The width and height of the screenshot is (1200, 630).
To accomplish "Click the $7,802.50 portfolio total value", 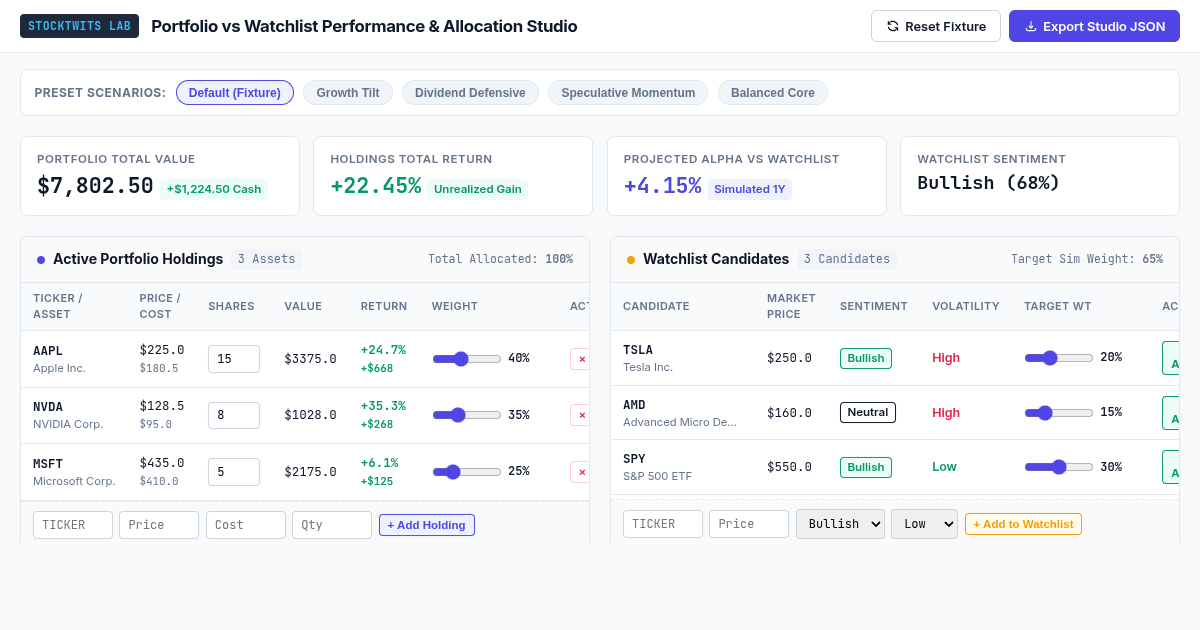I will coord(95,186).
